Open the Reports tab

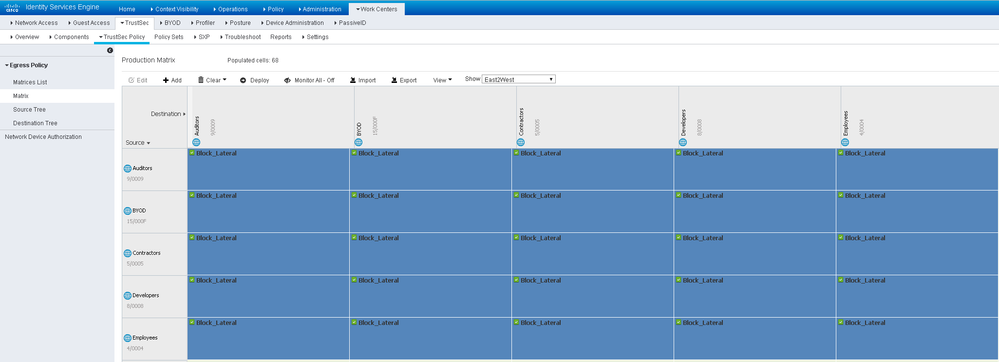click(281, 37)
